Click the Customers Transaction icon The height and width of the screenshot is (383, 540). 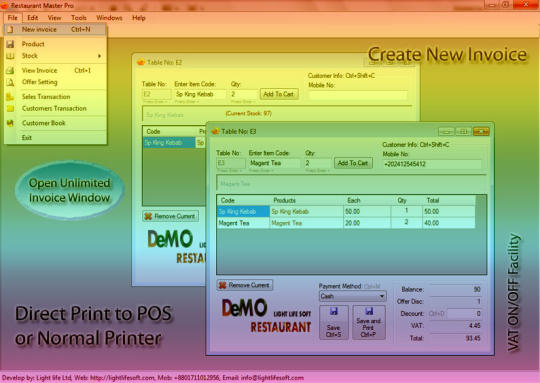[x=10, y=108]
